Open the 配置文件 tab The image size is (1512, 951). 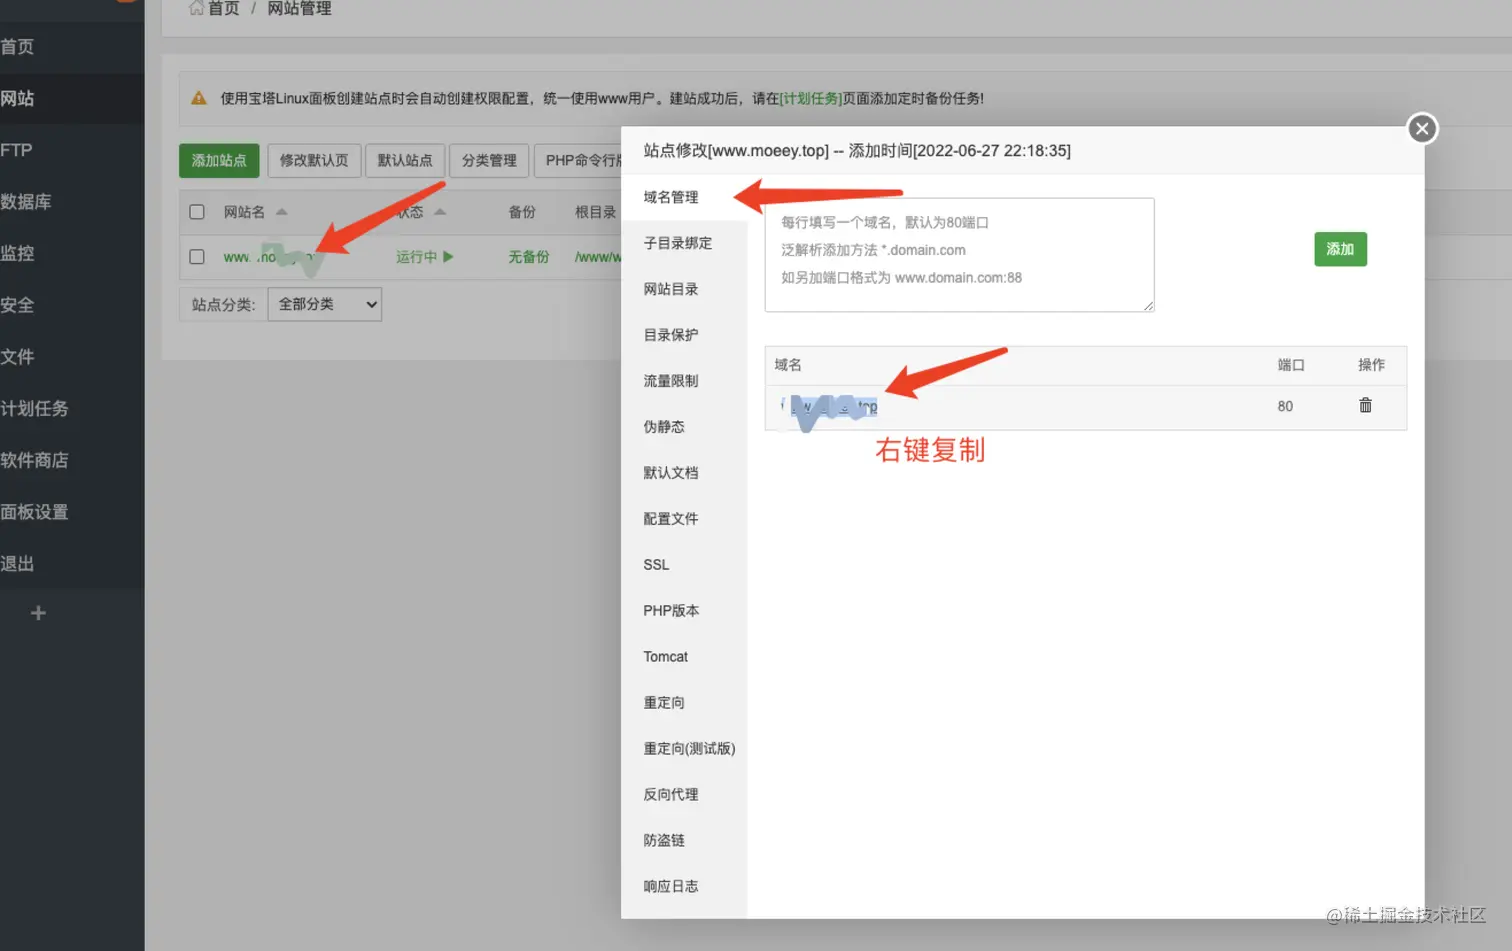tap(671, 519)
